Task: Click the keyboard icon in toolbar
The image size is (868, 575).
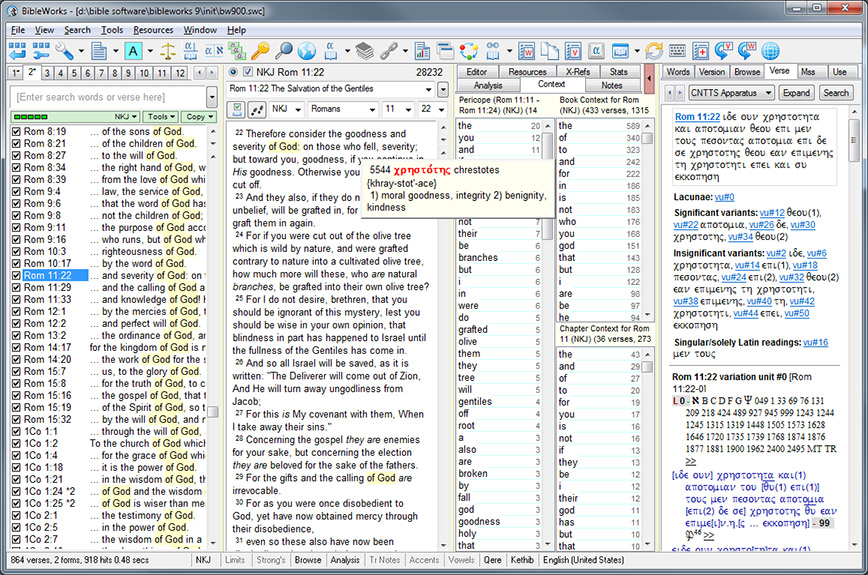Action: 678,50
